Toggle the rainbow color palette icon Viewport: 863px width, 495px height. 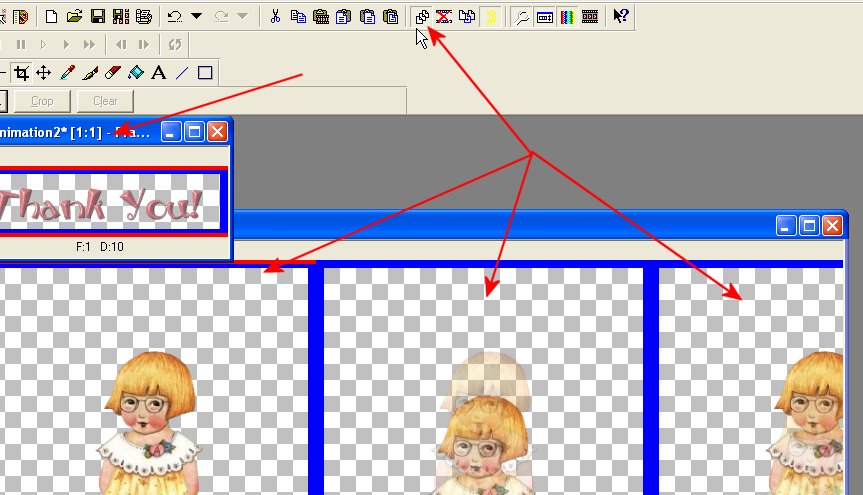(567, 17)
